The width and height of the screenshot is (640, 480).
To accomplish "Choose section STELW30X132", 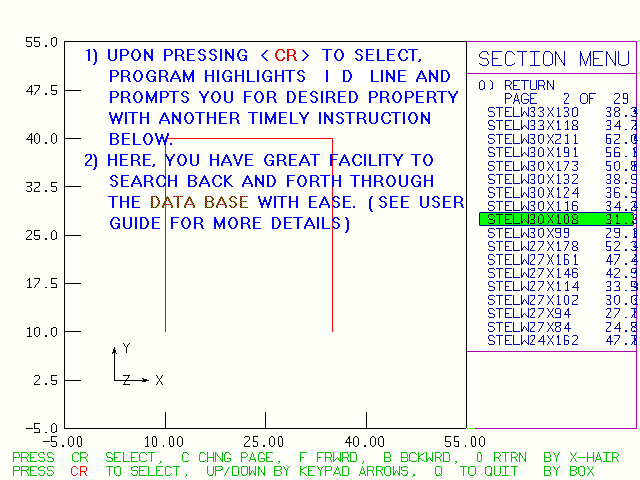I will pos(533,179).
